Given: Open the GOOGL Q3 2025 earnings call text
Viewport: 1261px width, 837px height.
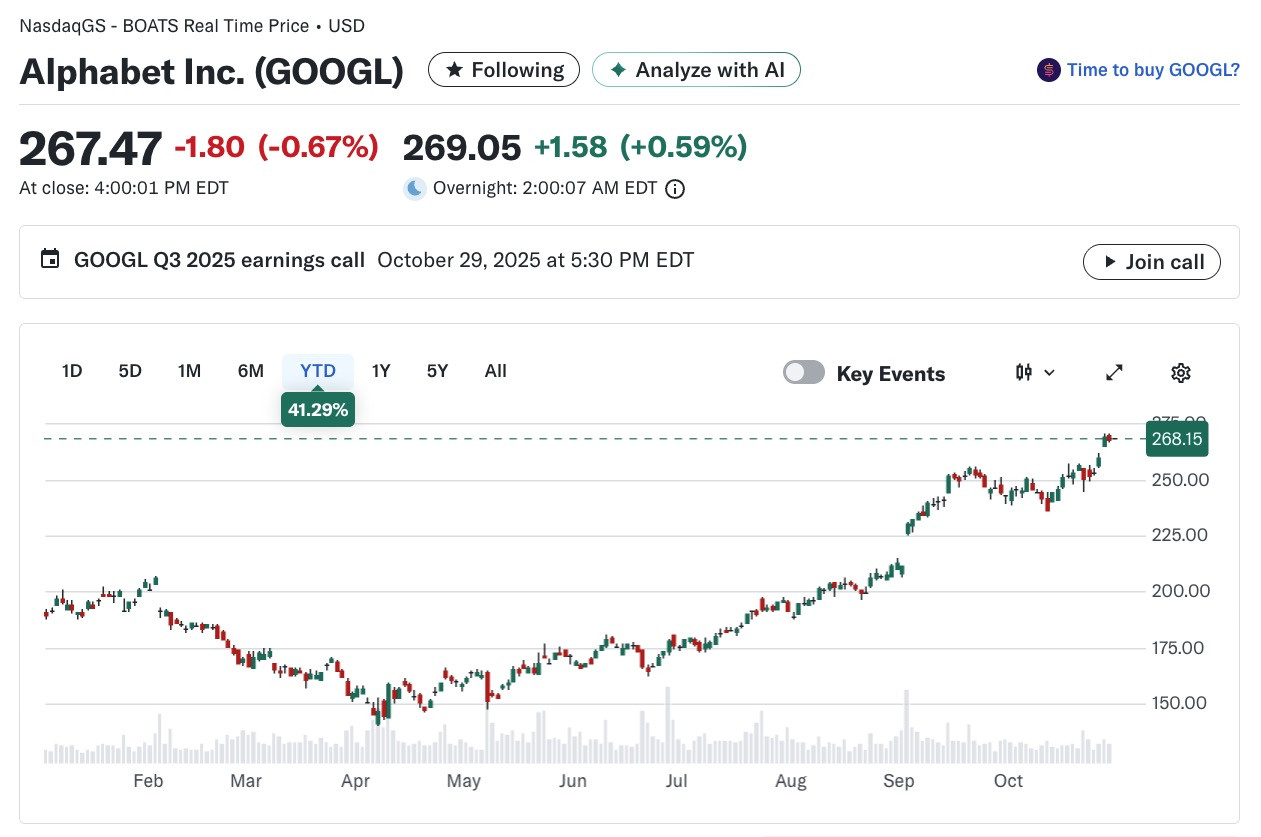Looking at the screenshot, I should tap(219, 261).
